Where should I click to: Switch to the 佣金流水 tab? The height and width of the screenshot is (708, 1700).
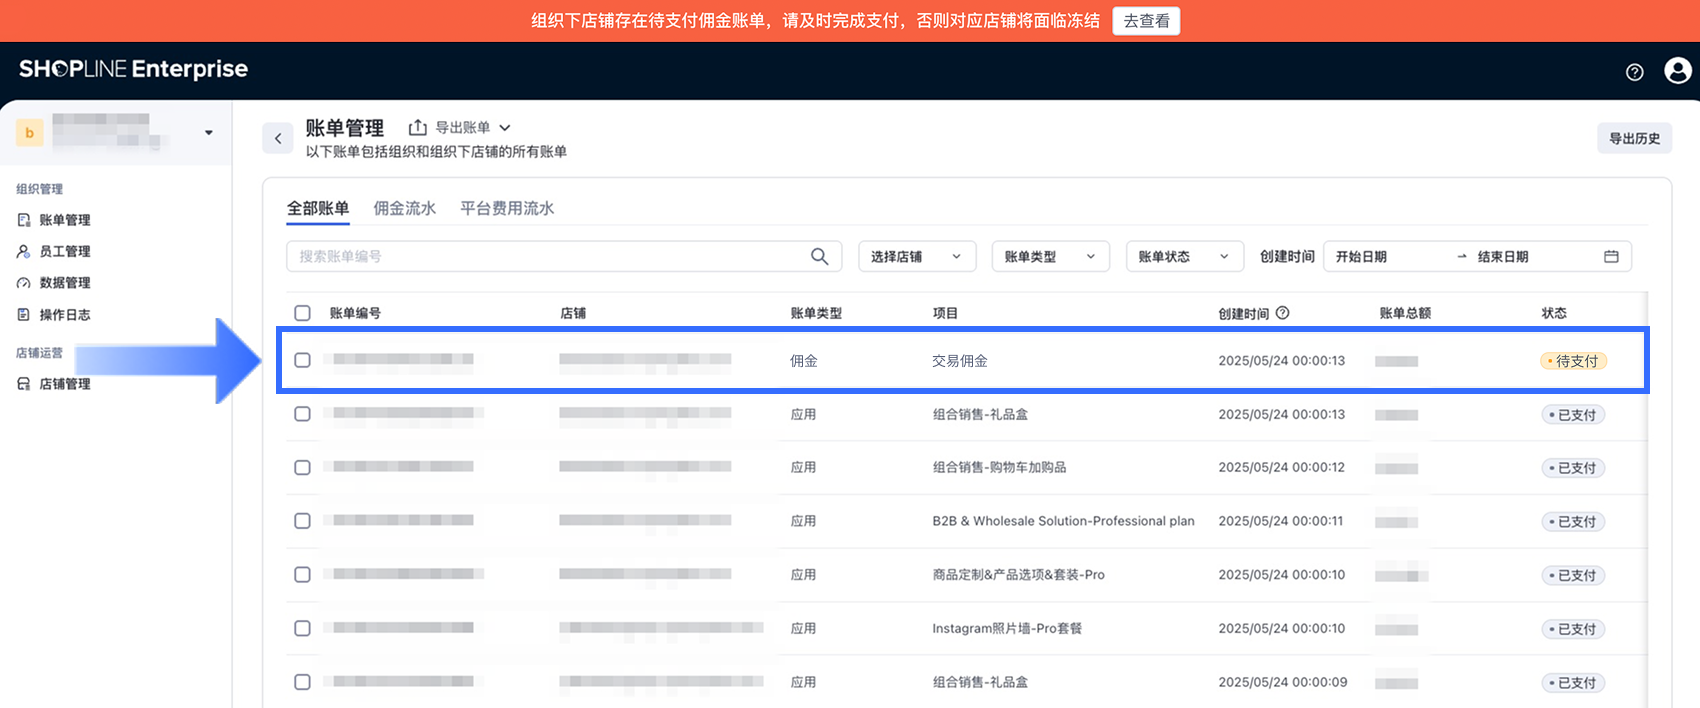pyautogui.click(x=404, y=208)
